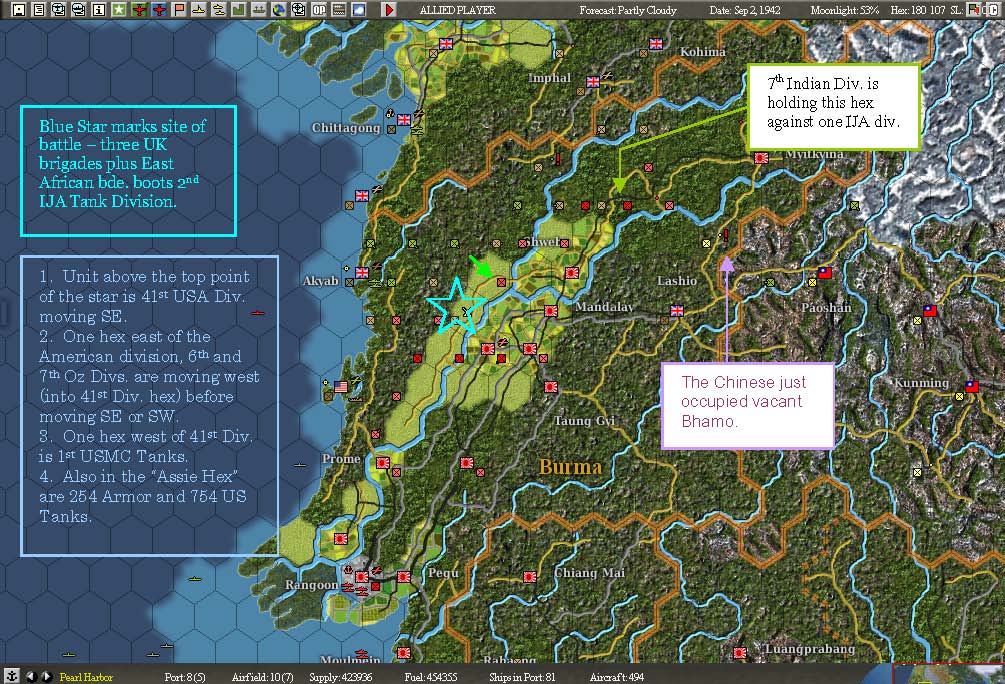Click the save game disk icon
1005x684 pixels.
coord(19,10)
